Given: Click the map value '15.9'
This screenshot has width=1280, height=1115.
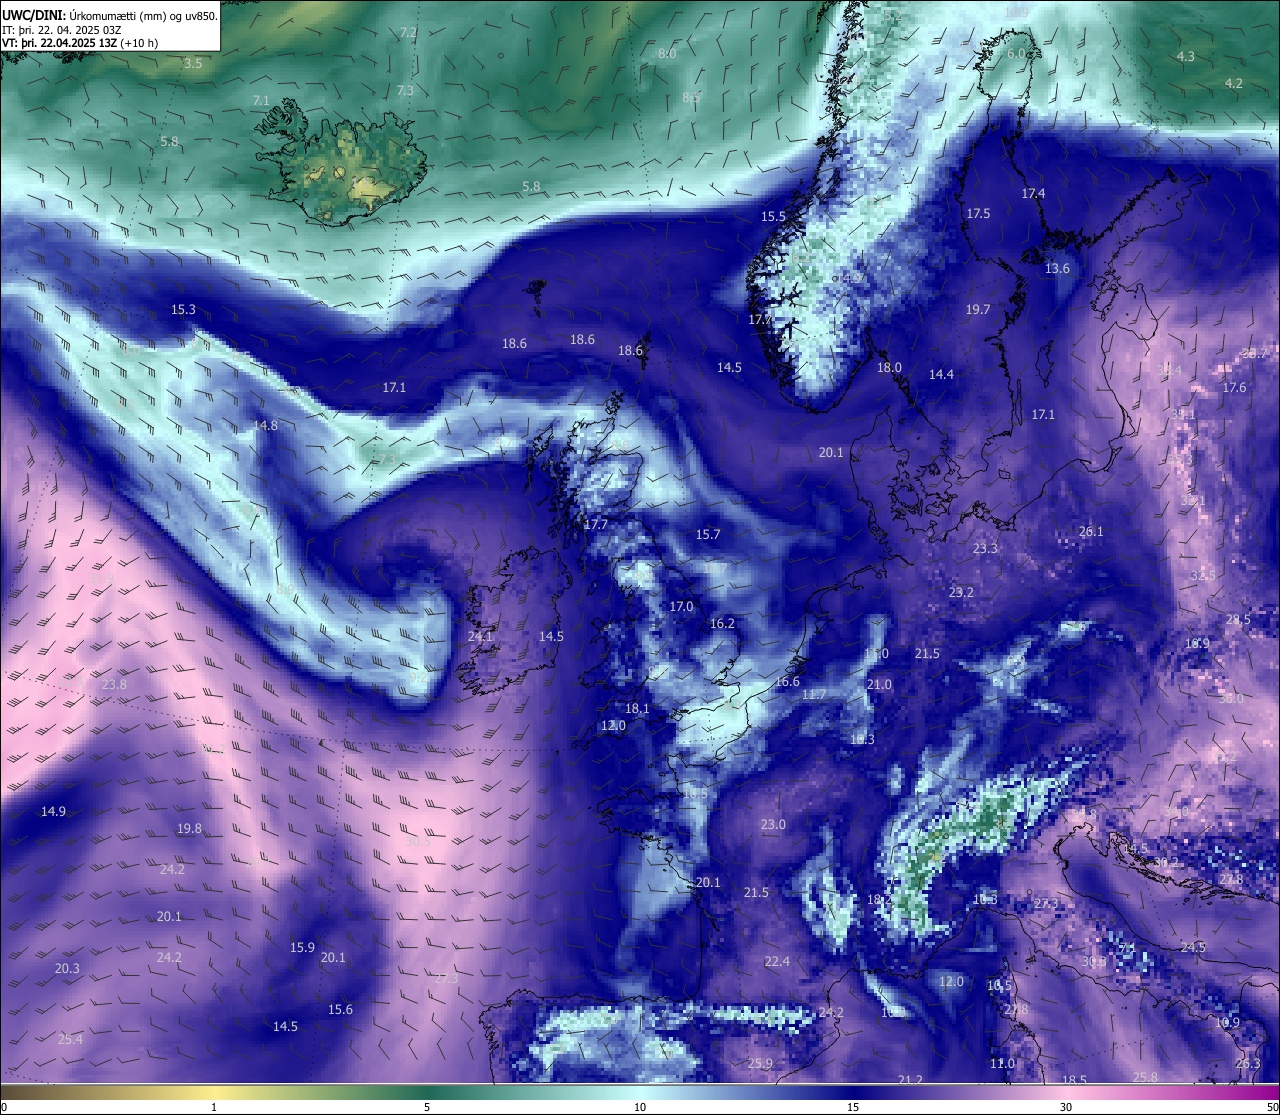Looking at the screenshot, I should click(x=302, y=947).
